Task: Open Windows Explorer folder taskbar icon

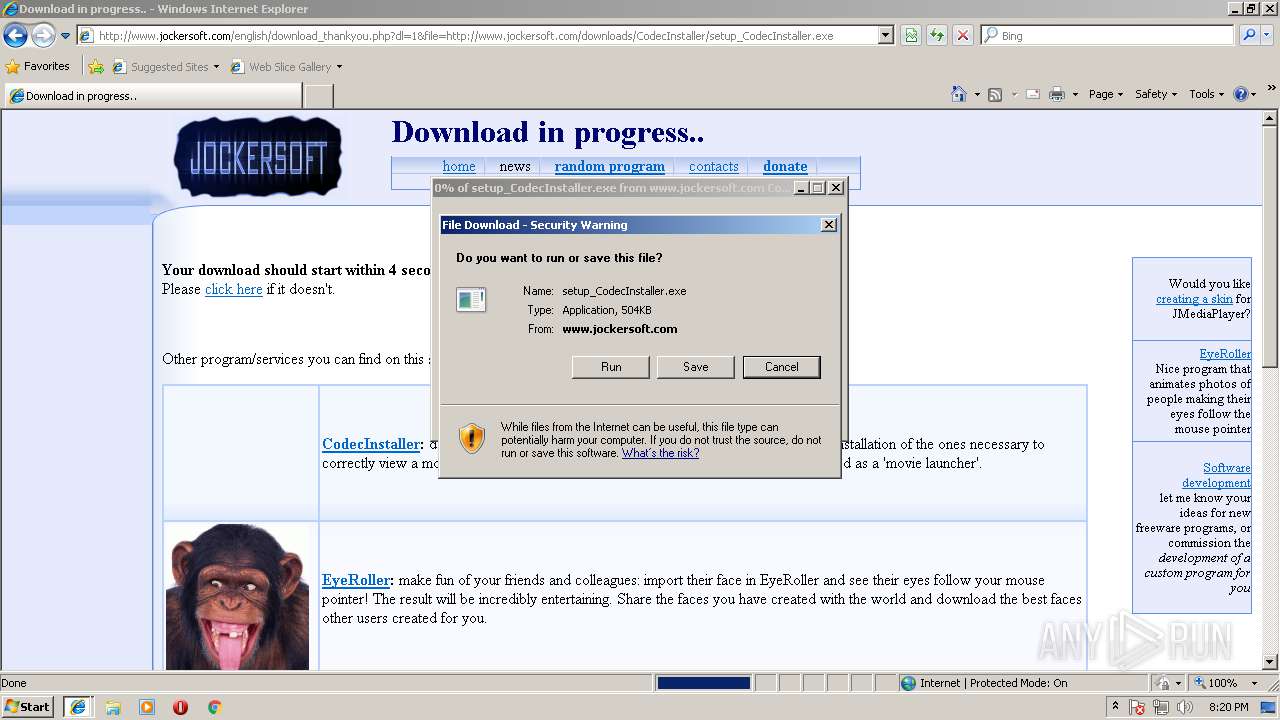Action: pyautogui.click(x=113, y=707)
